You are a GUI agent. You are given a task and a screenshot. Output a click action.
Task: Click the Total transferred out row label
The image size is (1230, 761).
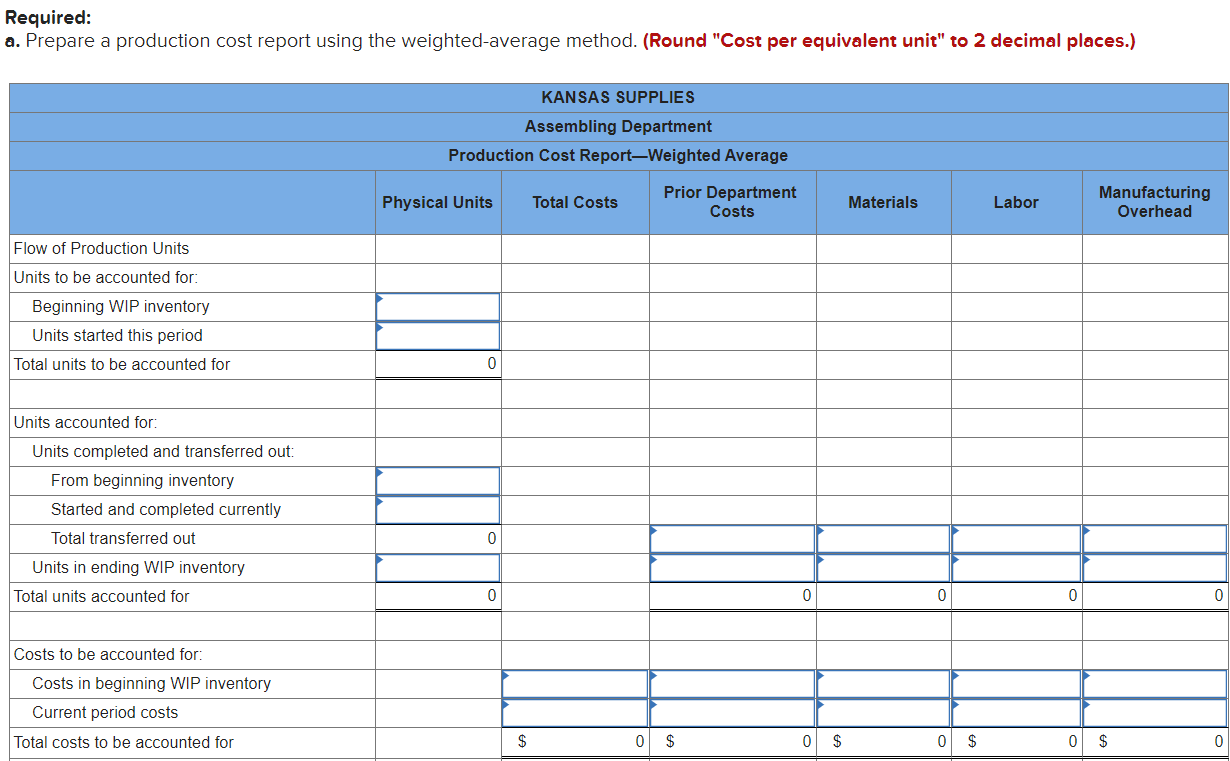coord(123,538)
